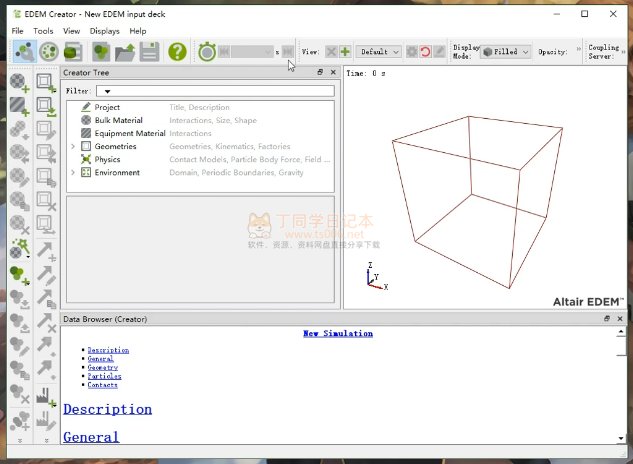Screen dimensions: 633x464
Task: Select Physics in the Creator Tree
Action: tap(107, 160)
